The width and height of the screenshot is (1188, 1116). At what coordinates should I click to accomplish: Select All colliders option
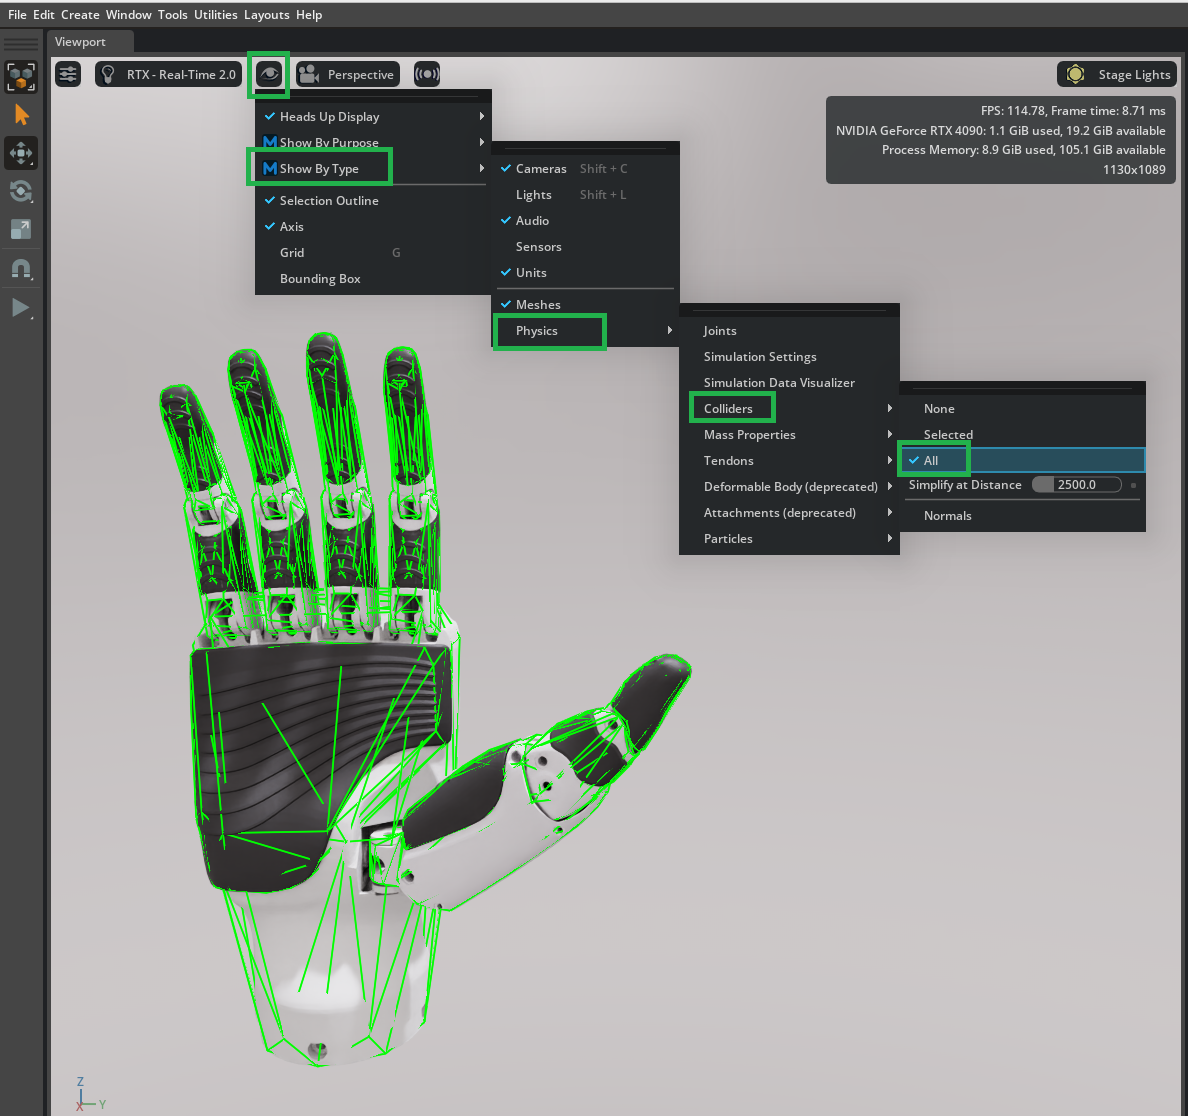point(931,461)
